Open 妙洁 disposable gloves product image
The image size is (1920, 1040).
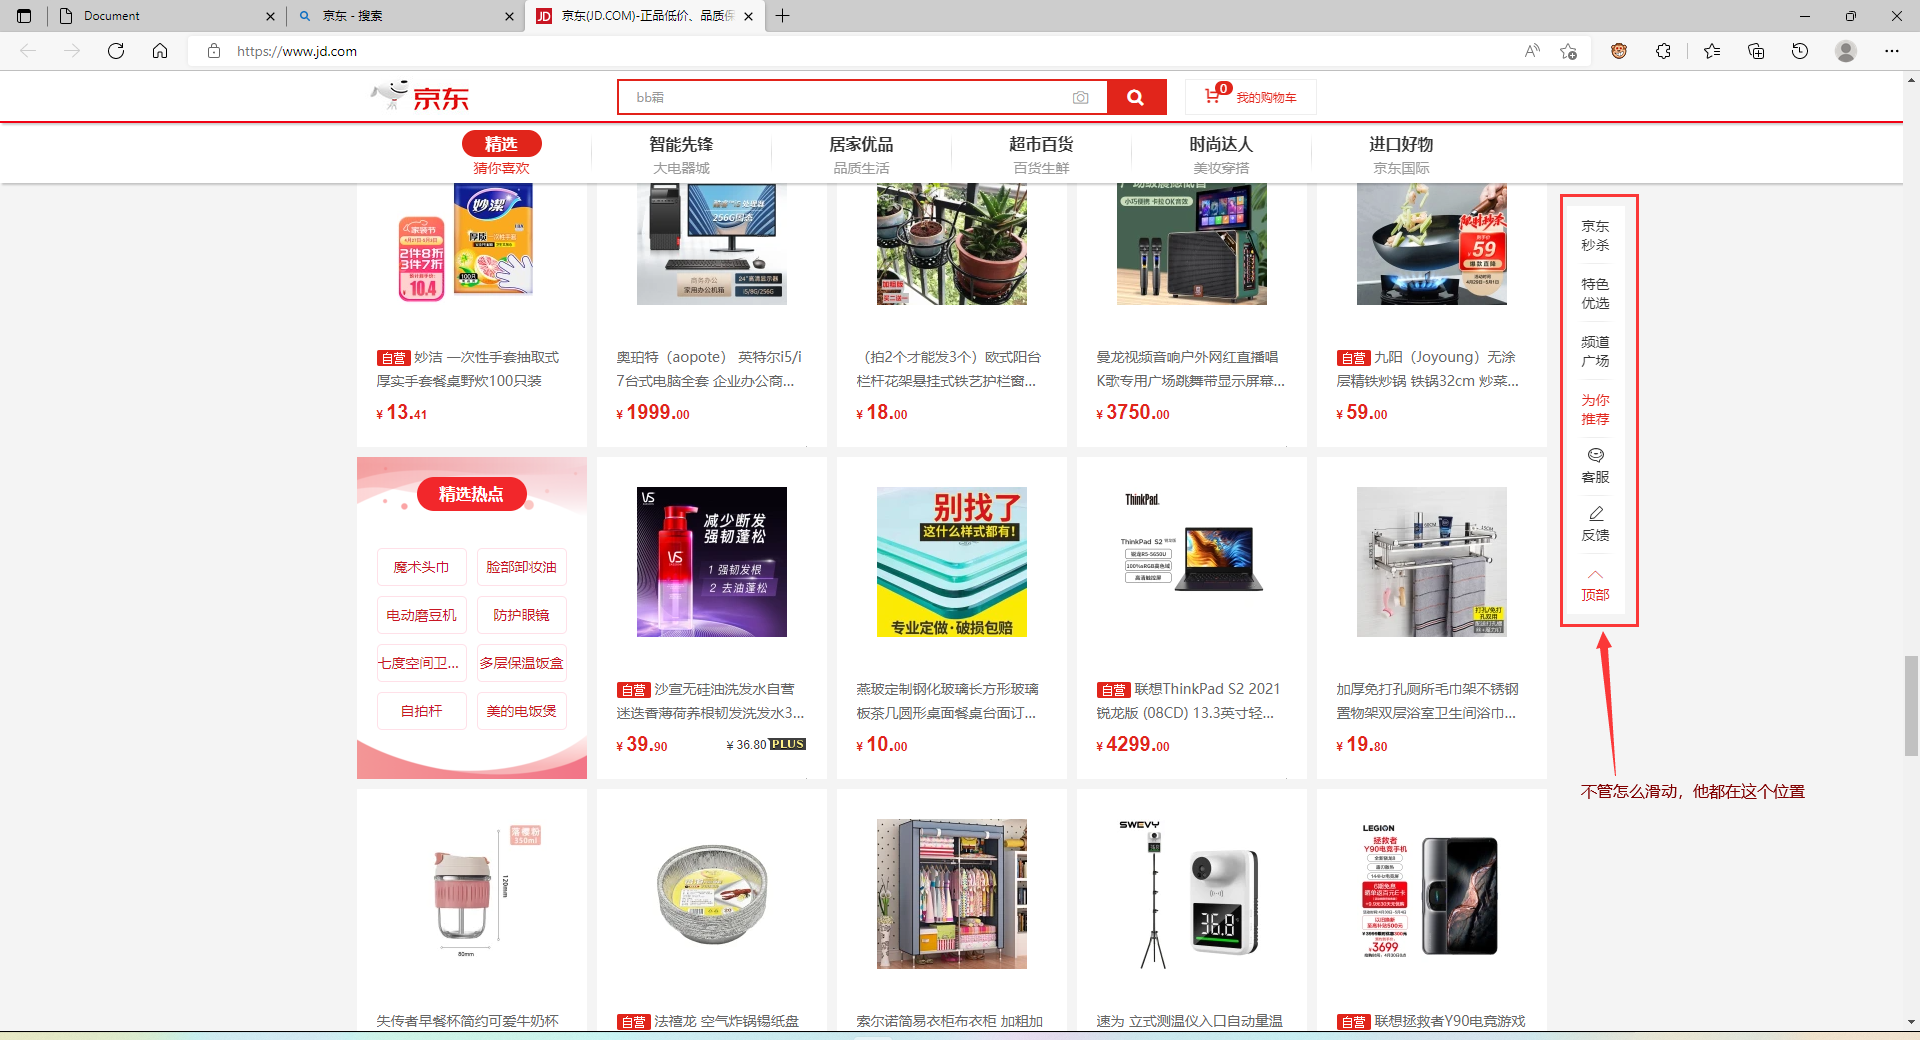[471, 244]
